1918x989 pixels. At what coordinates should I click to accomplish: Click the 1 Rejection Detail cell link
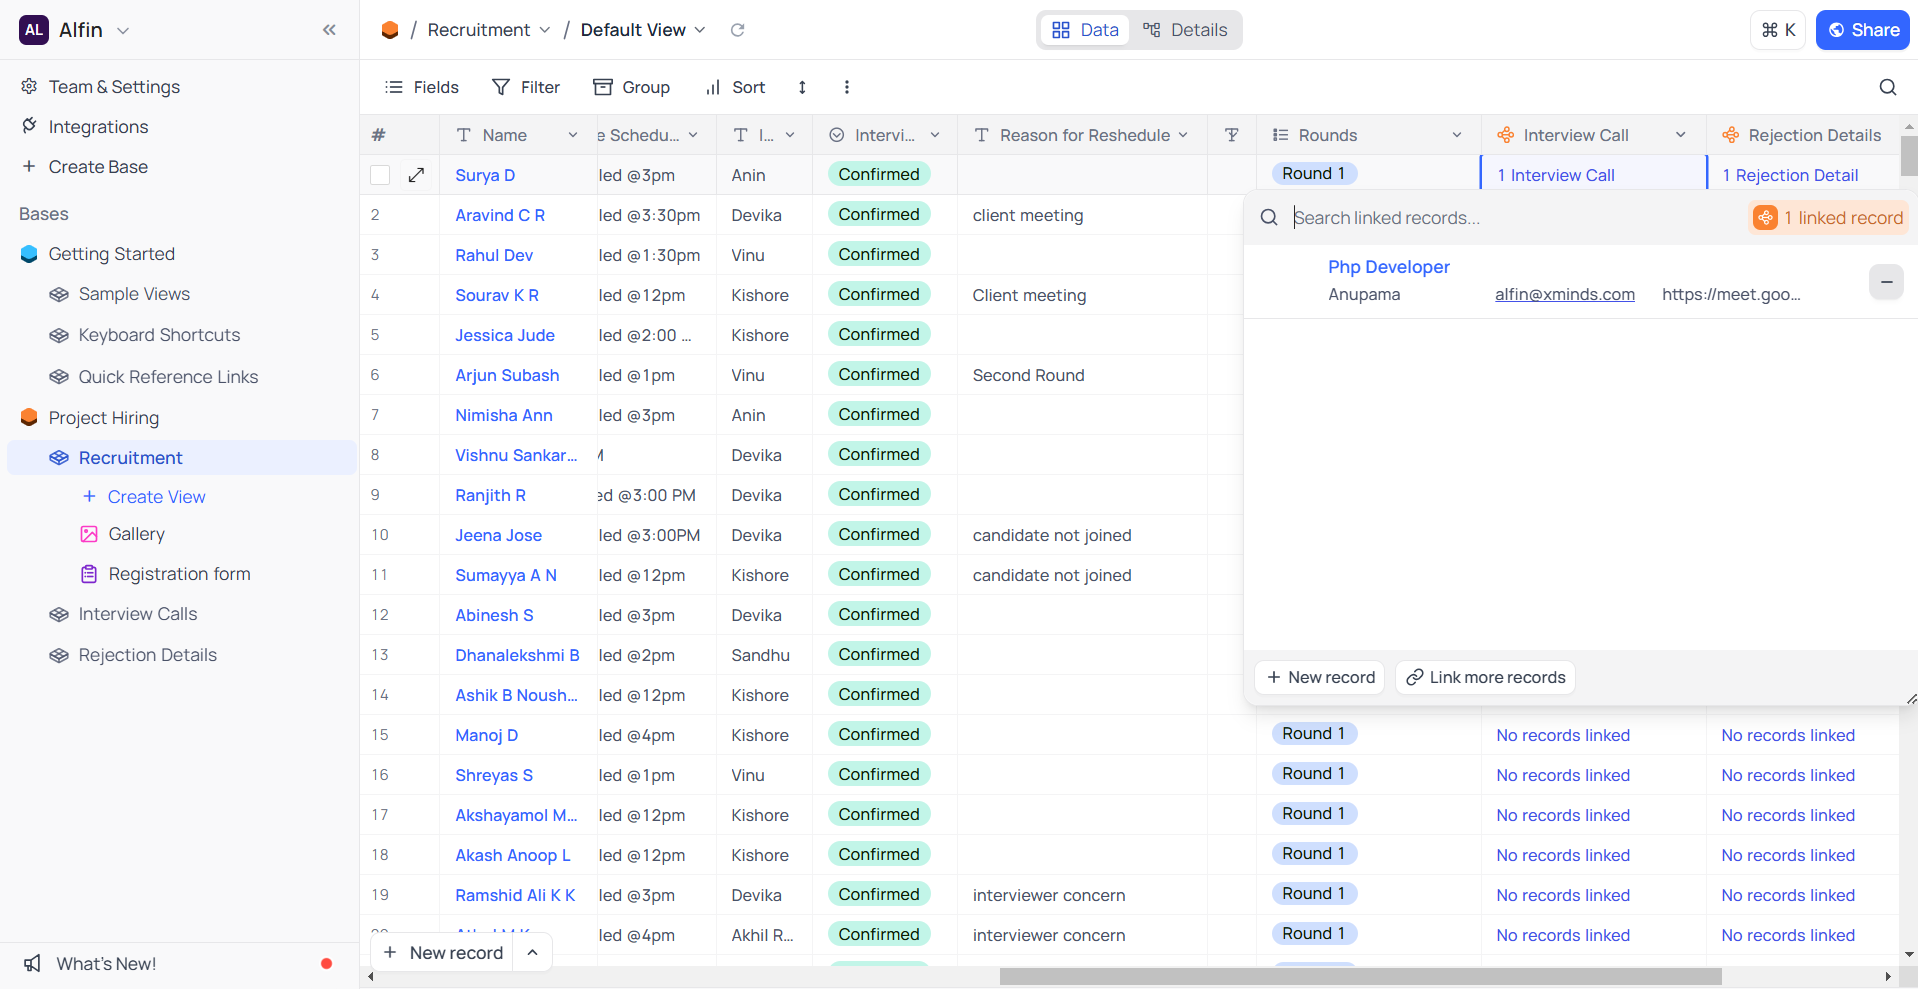coord(1790,175)
